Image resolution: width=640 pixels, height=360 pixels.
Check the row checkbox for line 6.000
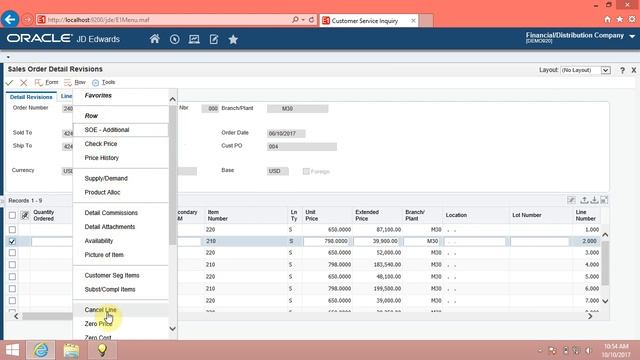12,289
